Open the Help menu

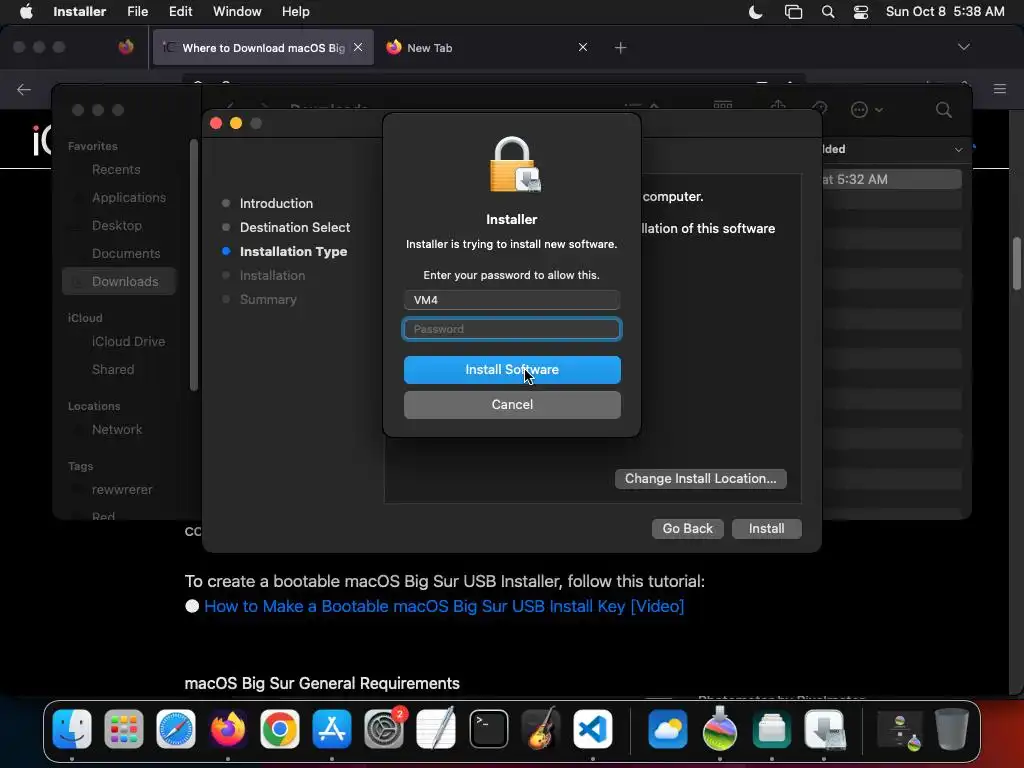coord(295,11)
